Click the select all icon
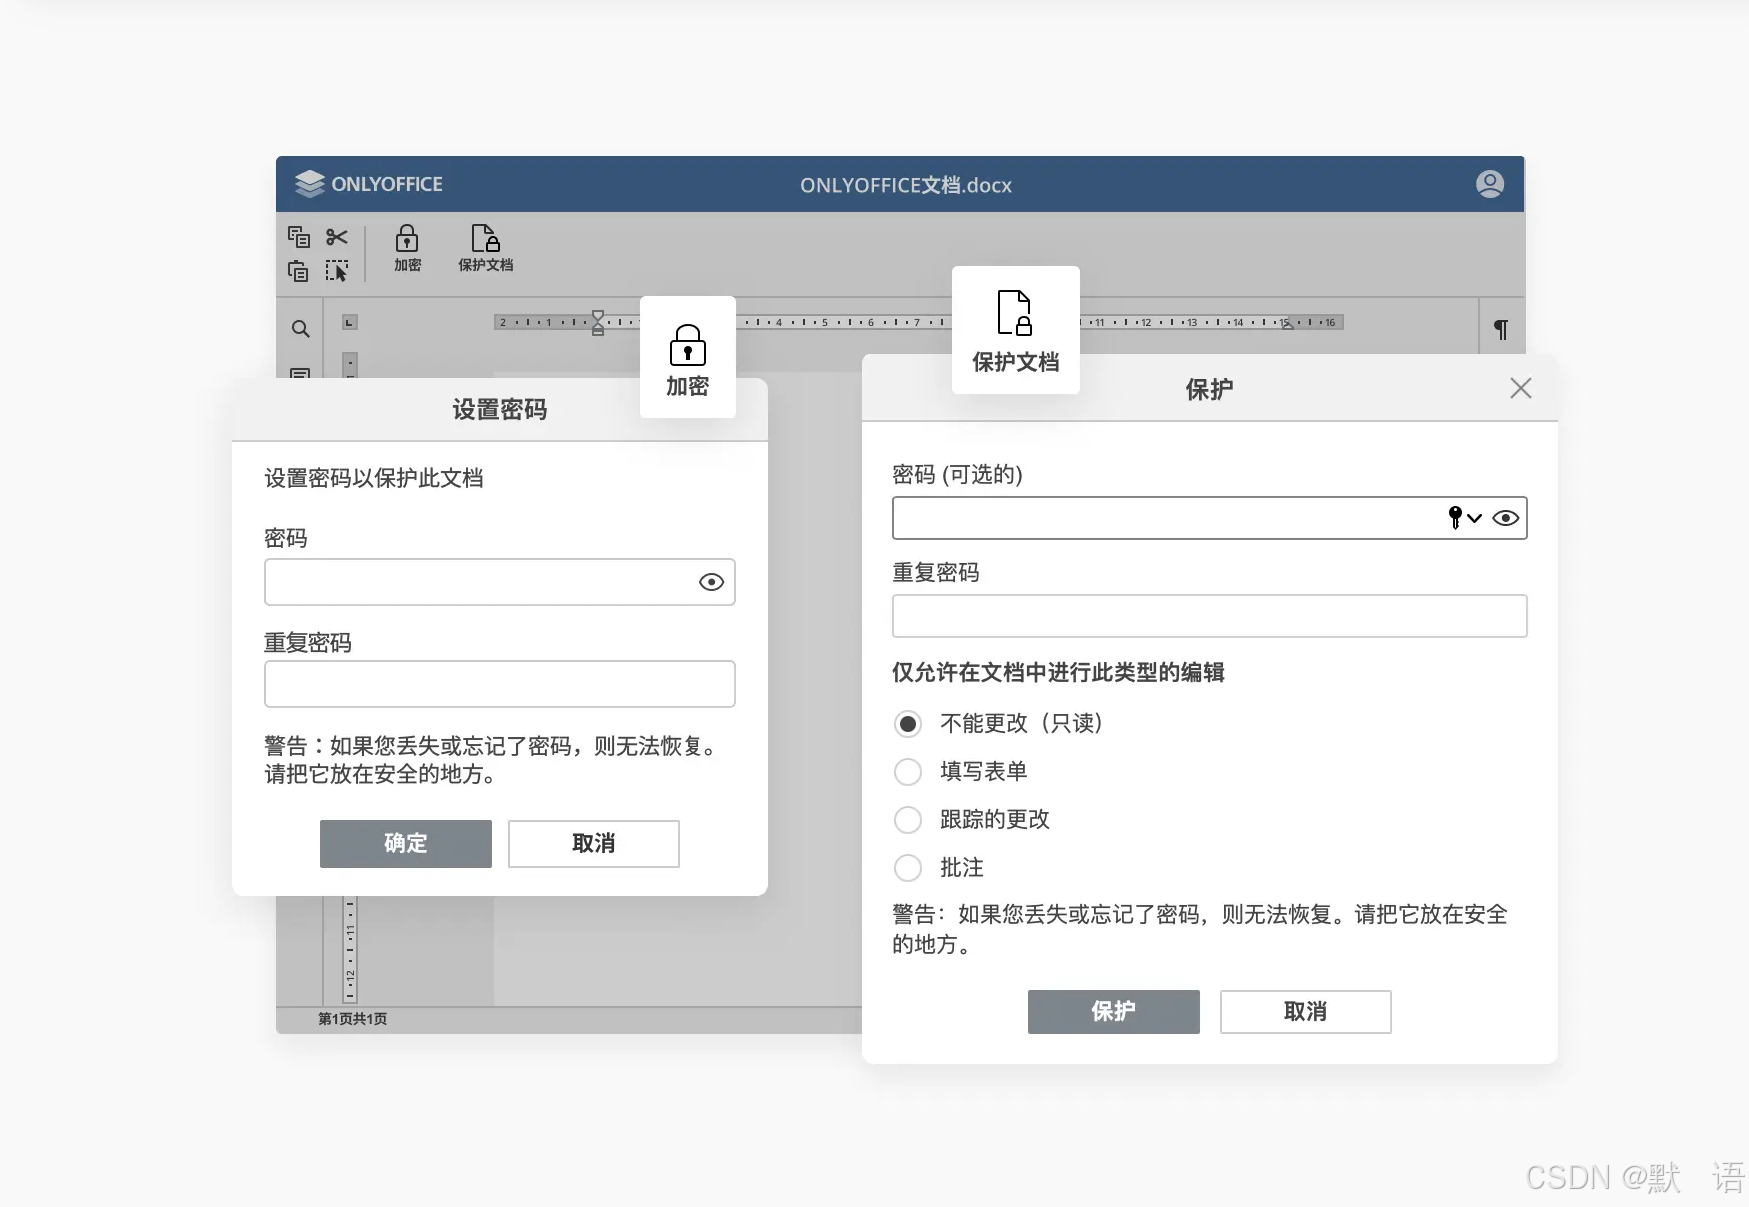This screenshot has width=1749, height=1207. click(337, 271)
